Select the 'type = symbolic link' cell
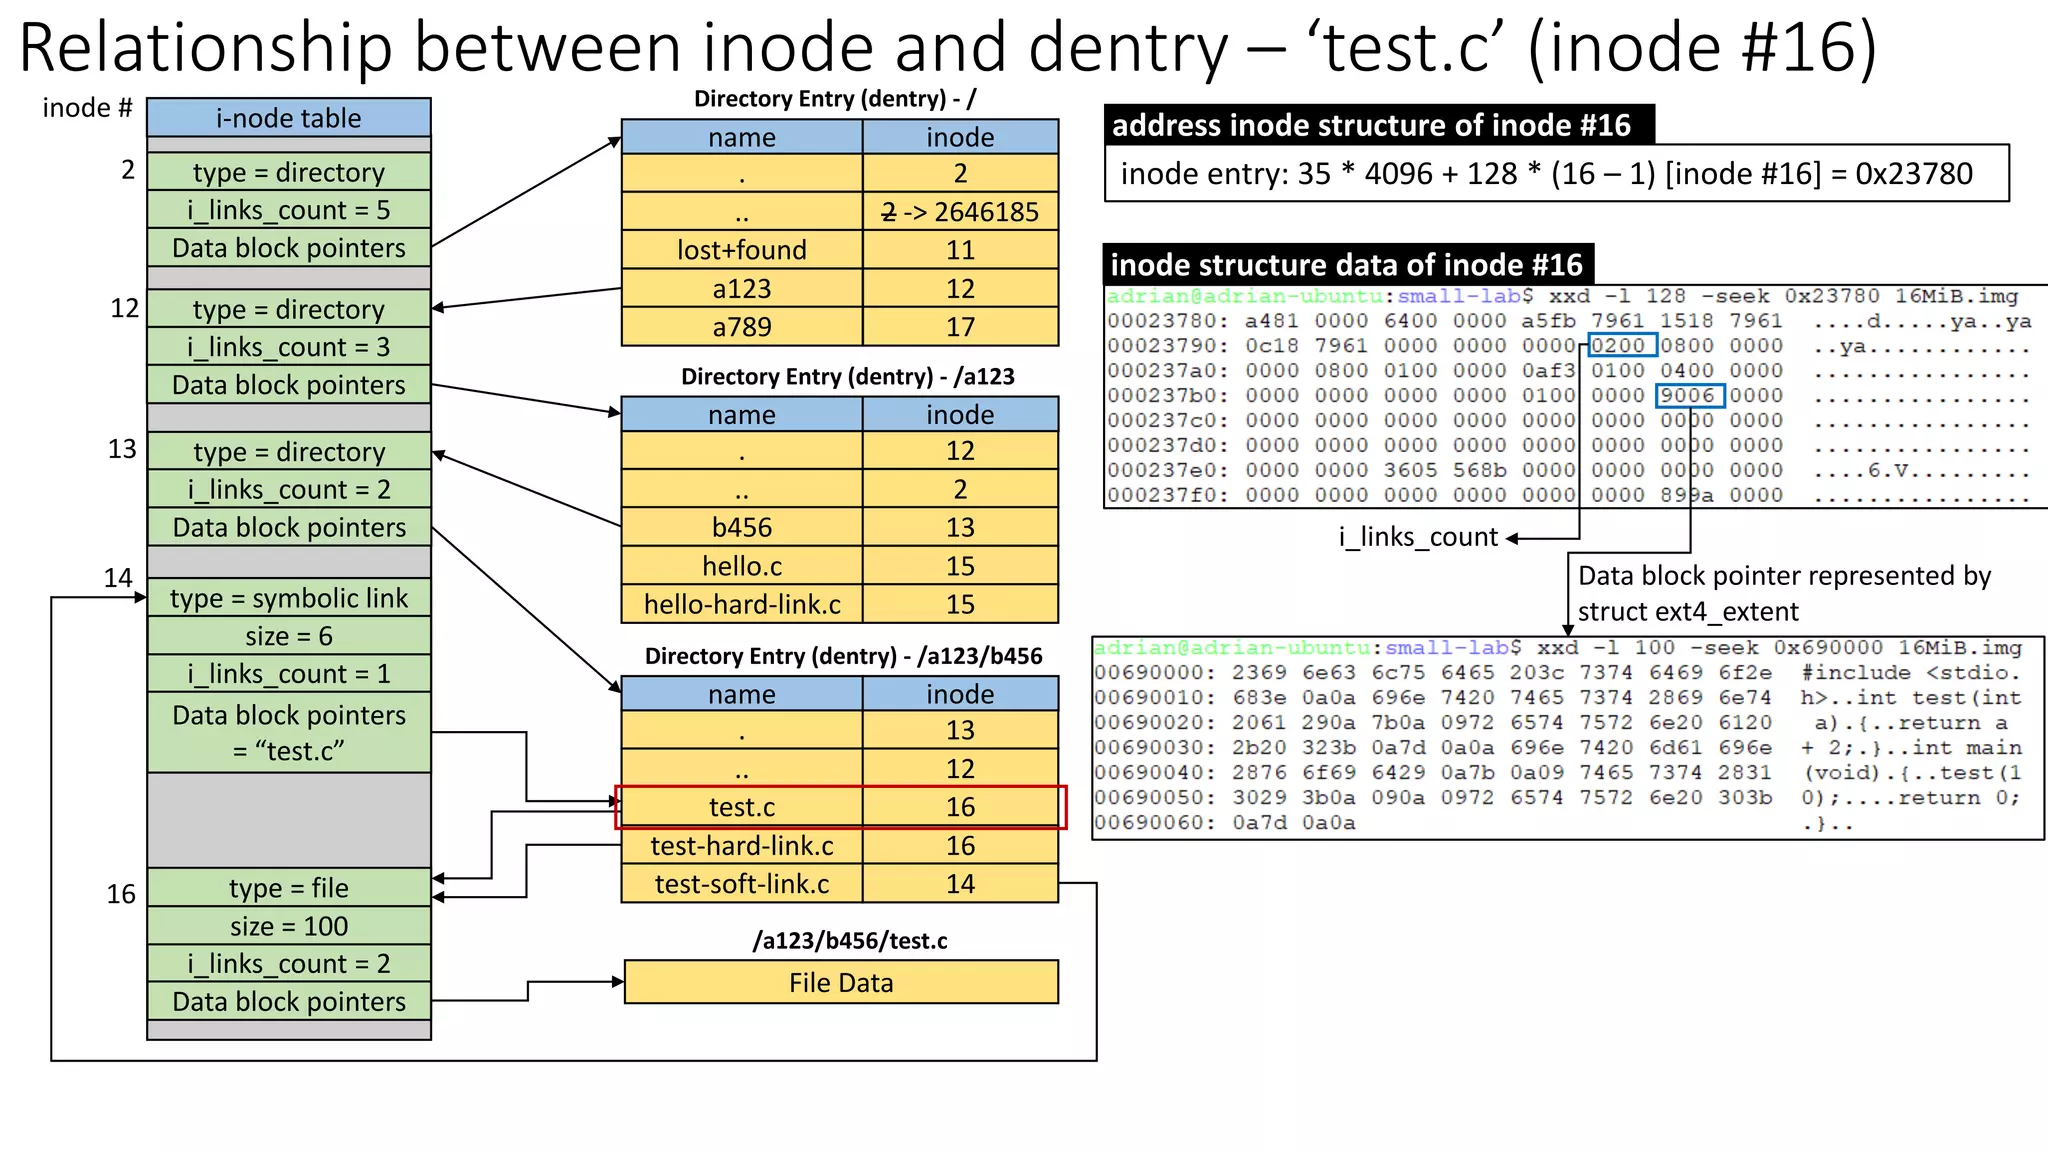This screenshot has height=1152, width=2048. pyautogui.click(x=288, y=598)
